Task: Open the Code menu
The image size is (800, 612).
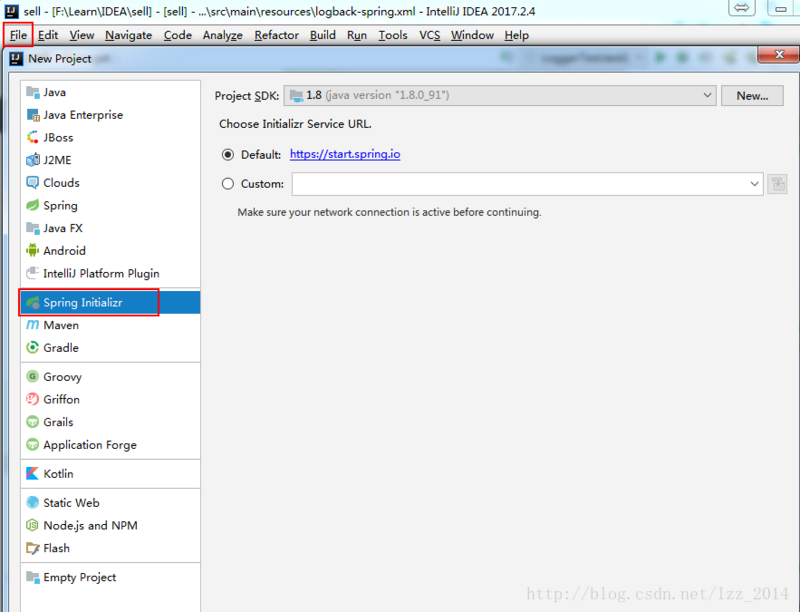Action: [178, 35]
